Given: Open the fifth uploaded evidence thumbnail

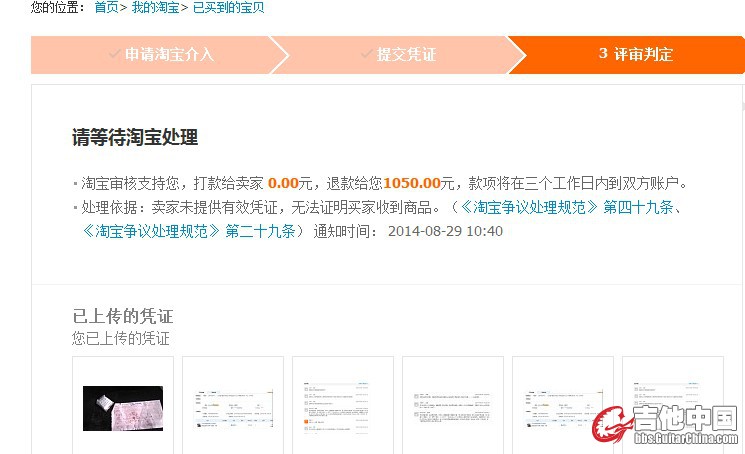Looking at the screenshot, I should point(563,408).
